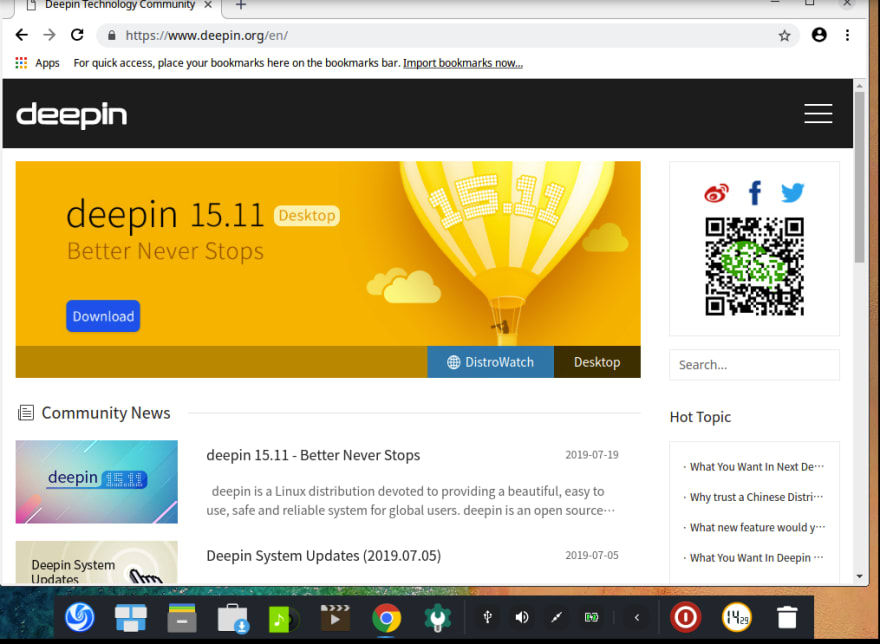Select the DistroWatch banner tab
The width and height of the screenshot is (880, 644).
coord(491,362)
